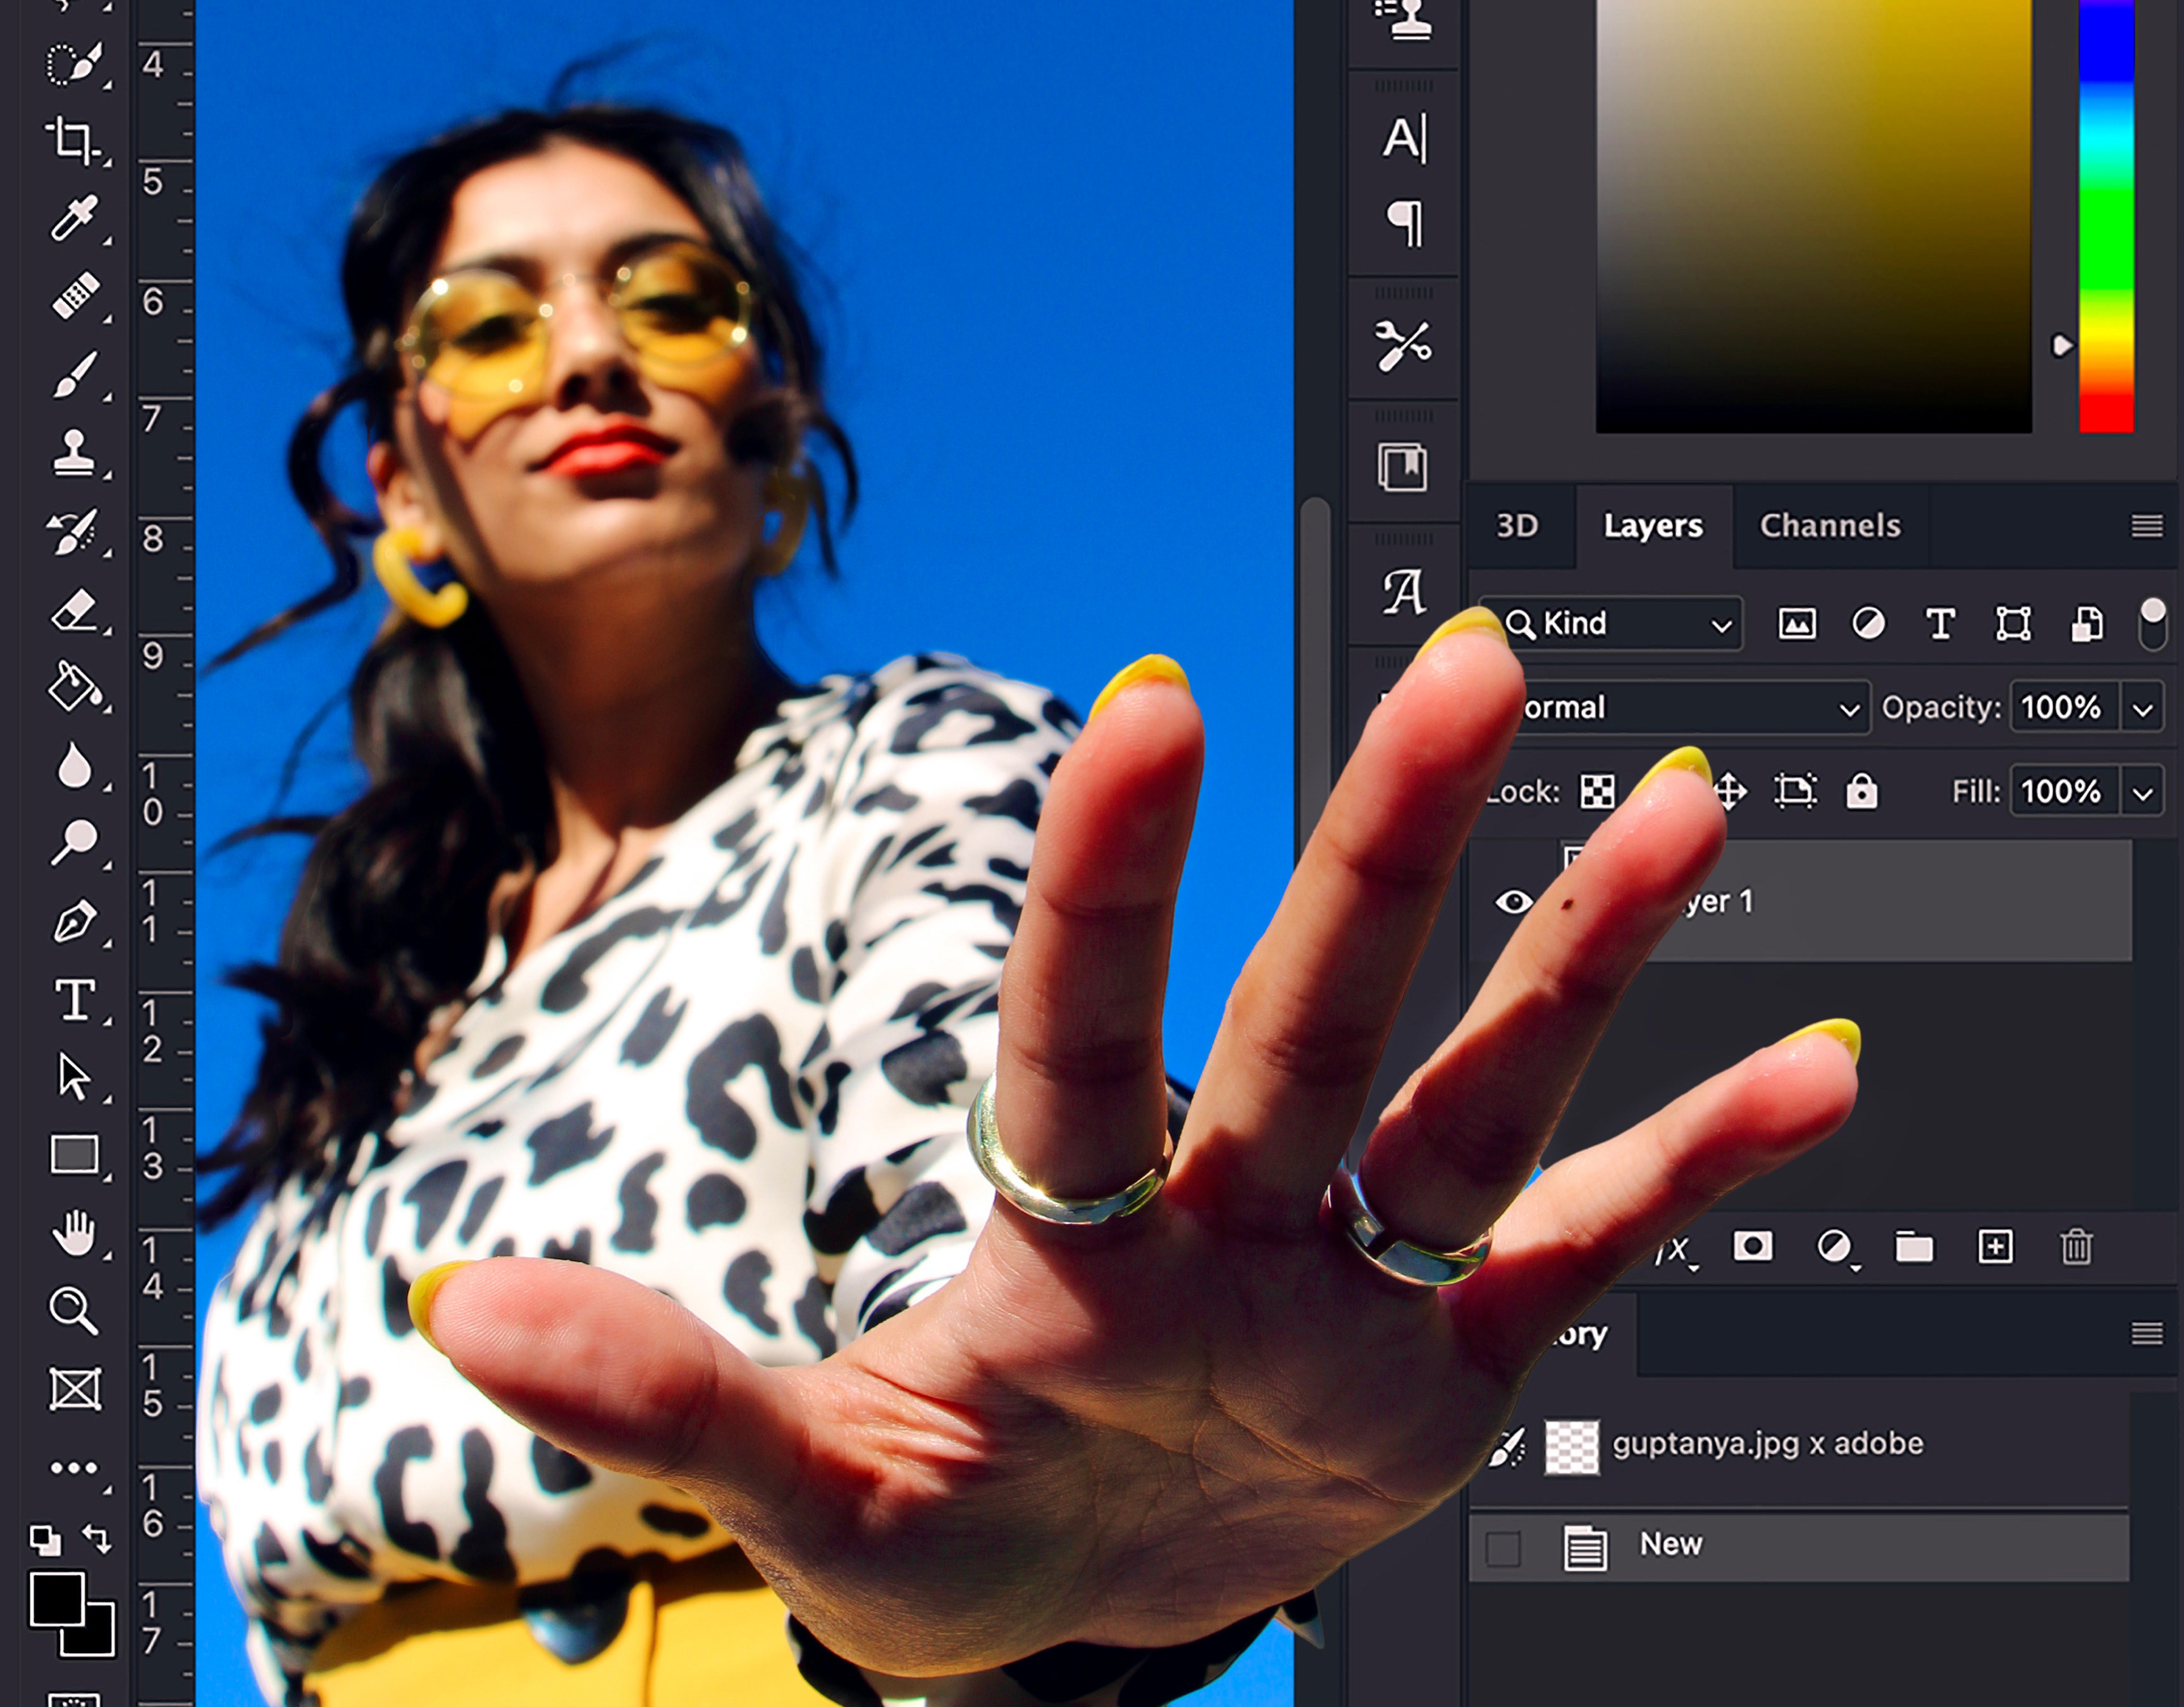
Task: Select the Path Selection arrow tool
Action: (x=73, y=1078)
